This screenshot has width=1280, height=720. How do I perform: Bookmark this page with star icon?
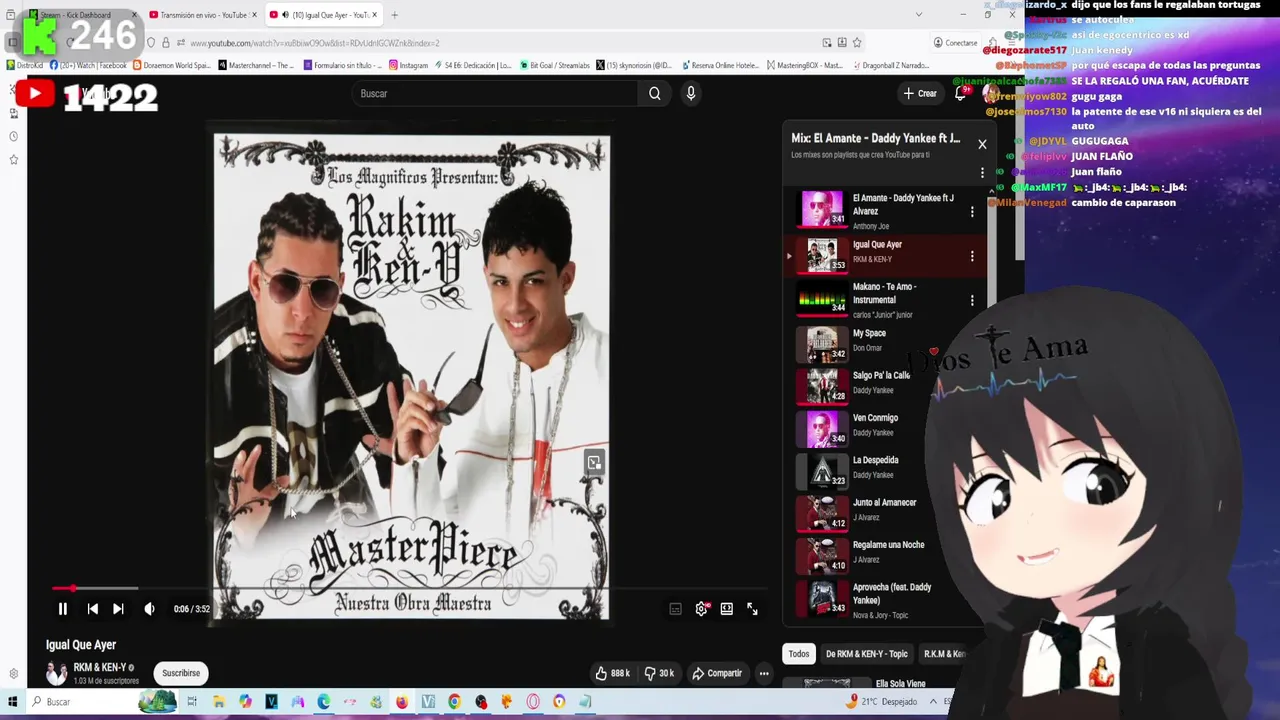point(857,43)
